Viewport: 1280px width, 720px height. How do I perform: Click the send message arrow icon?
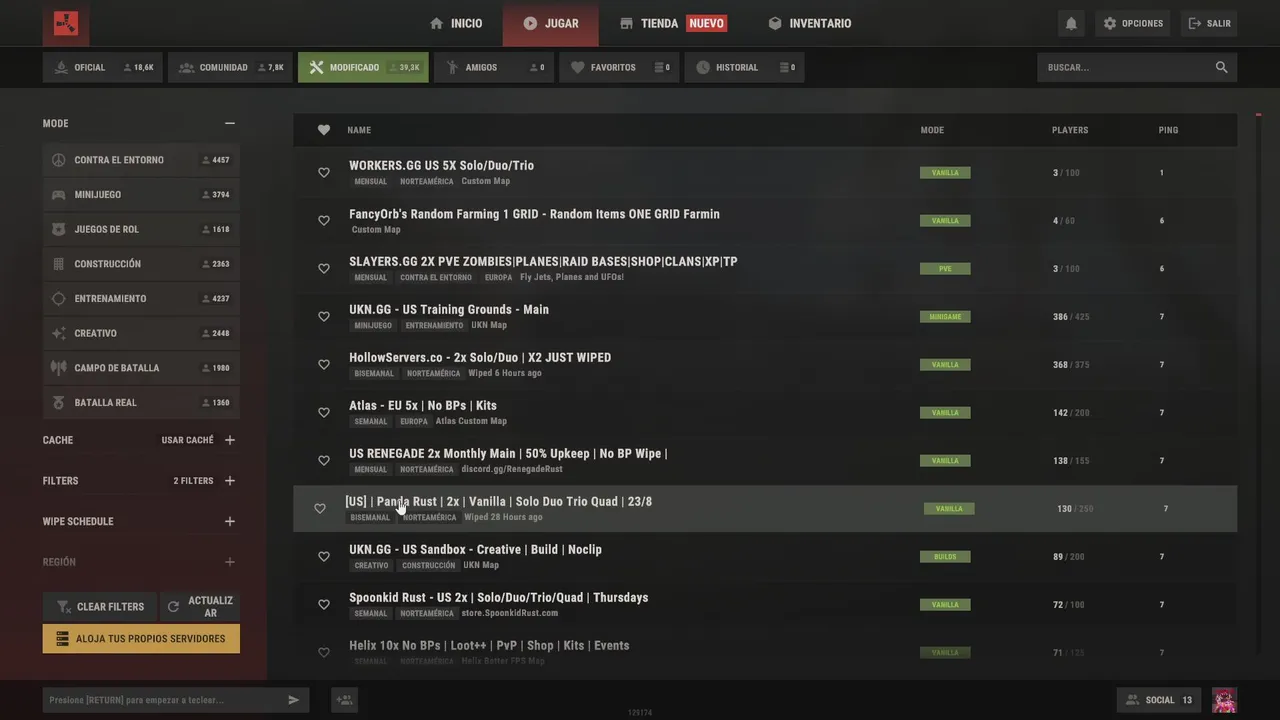pyautogui.click(x=293, y=700)
